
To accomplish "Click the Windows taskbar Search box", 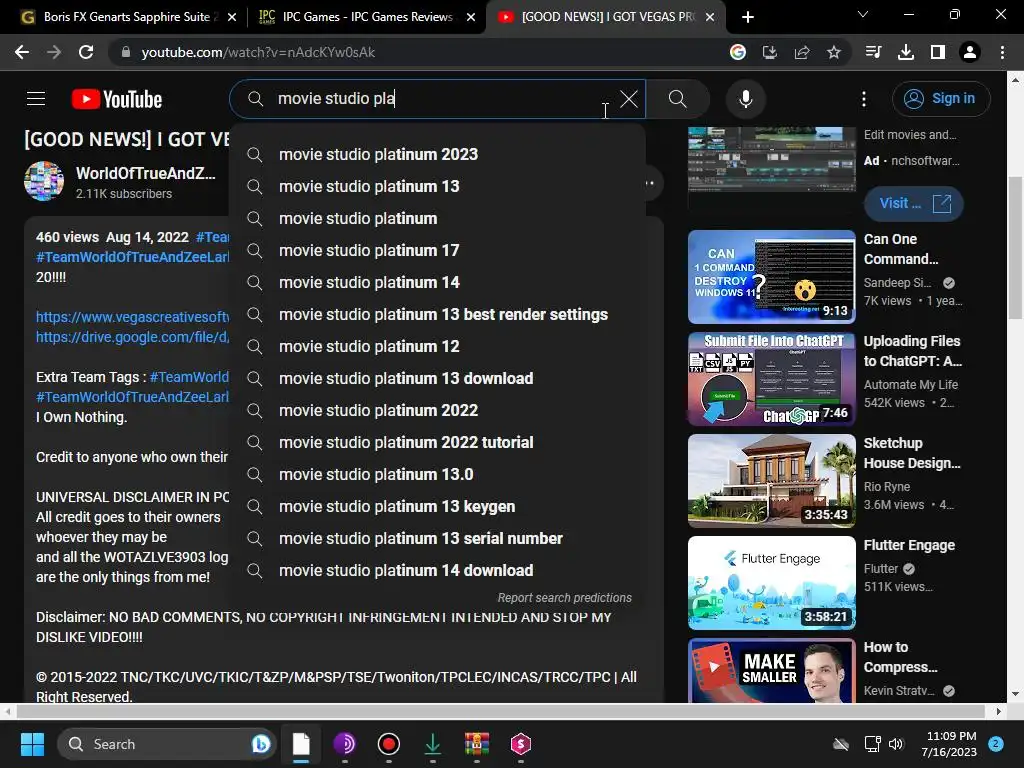I will click(x=167, y=744).
